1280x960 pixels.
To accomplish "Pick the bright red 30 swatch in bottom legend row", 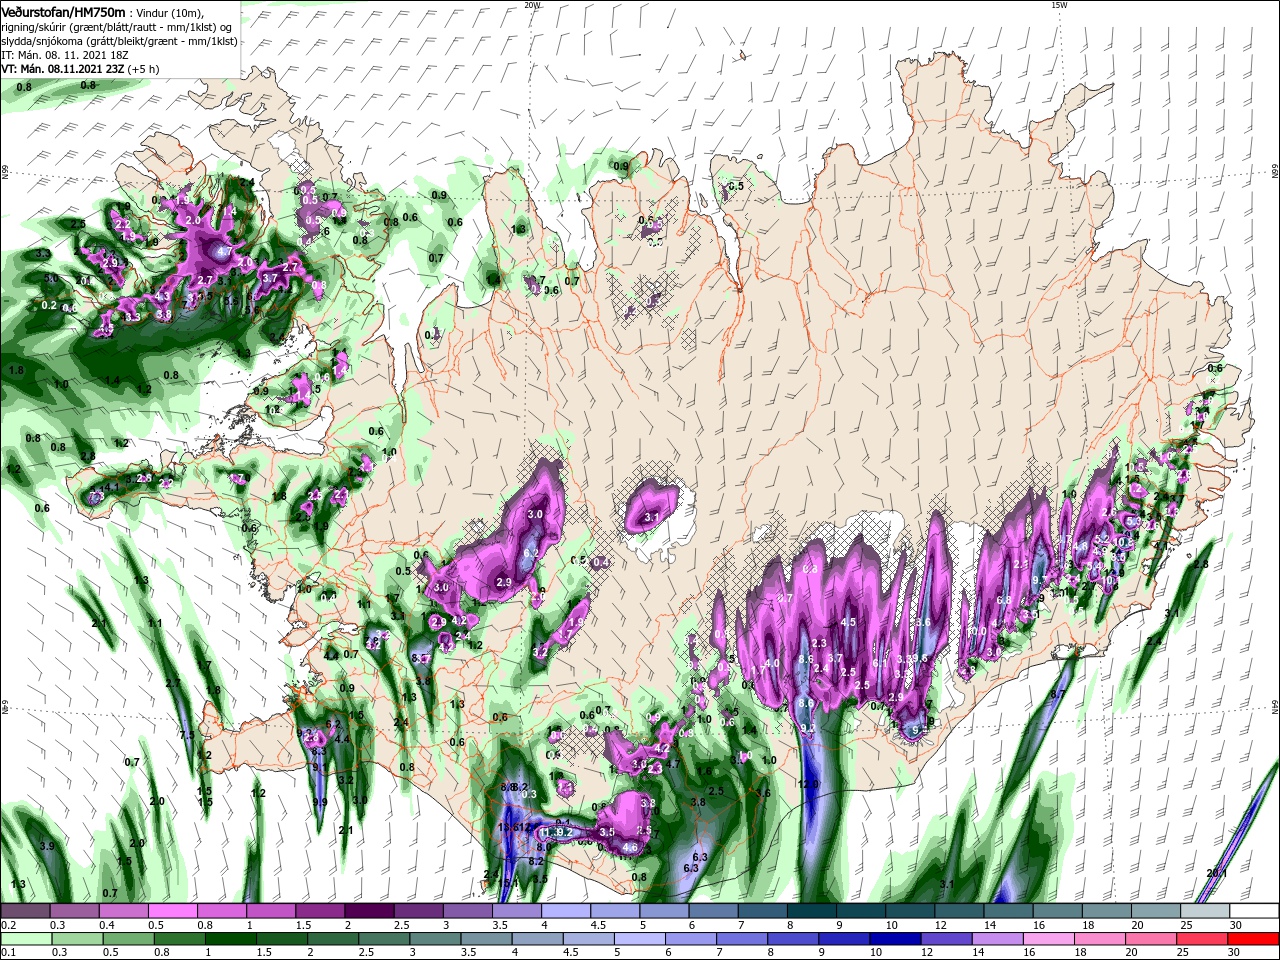I will pyautogui.click(x=1255, y=939).
